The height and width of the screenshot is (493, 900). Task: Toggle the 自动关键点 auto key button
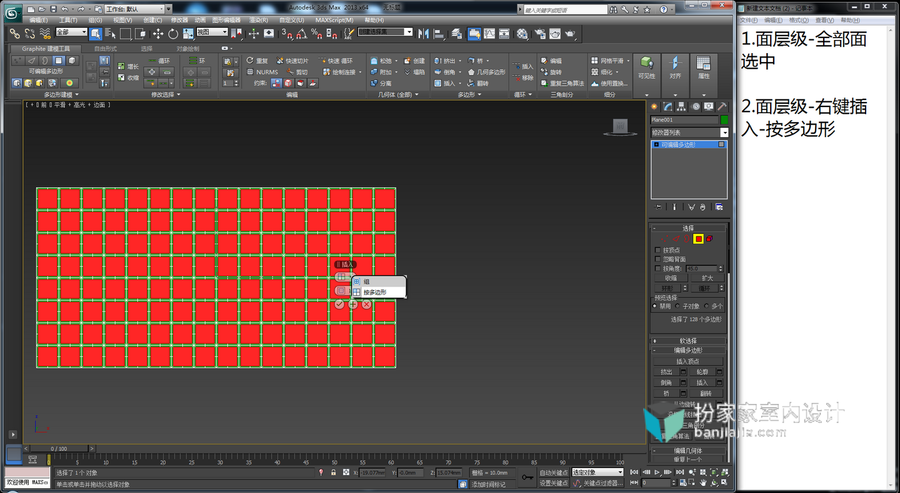553,472
